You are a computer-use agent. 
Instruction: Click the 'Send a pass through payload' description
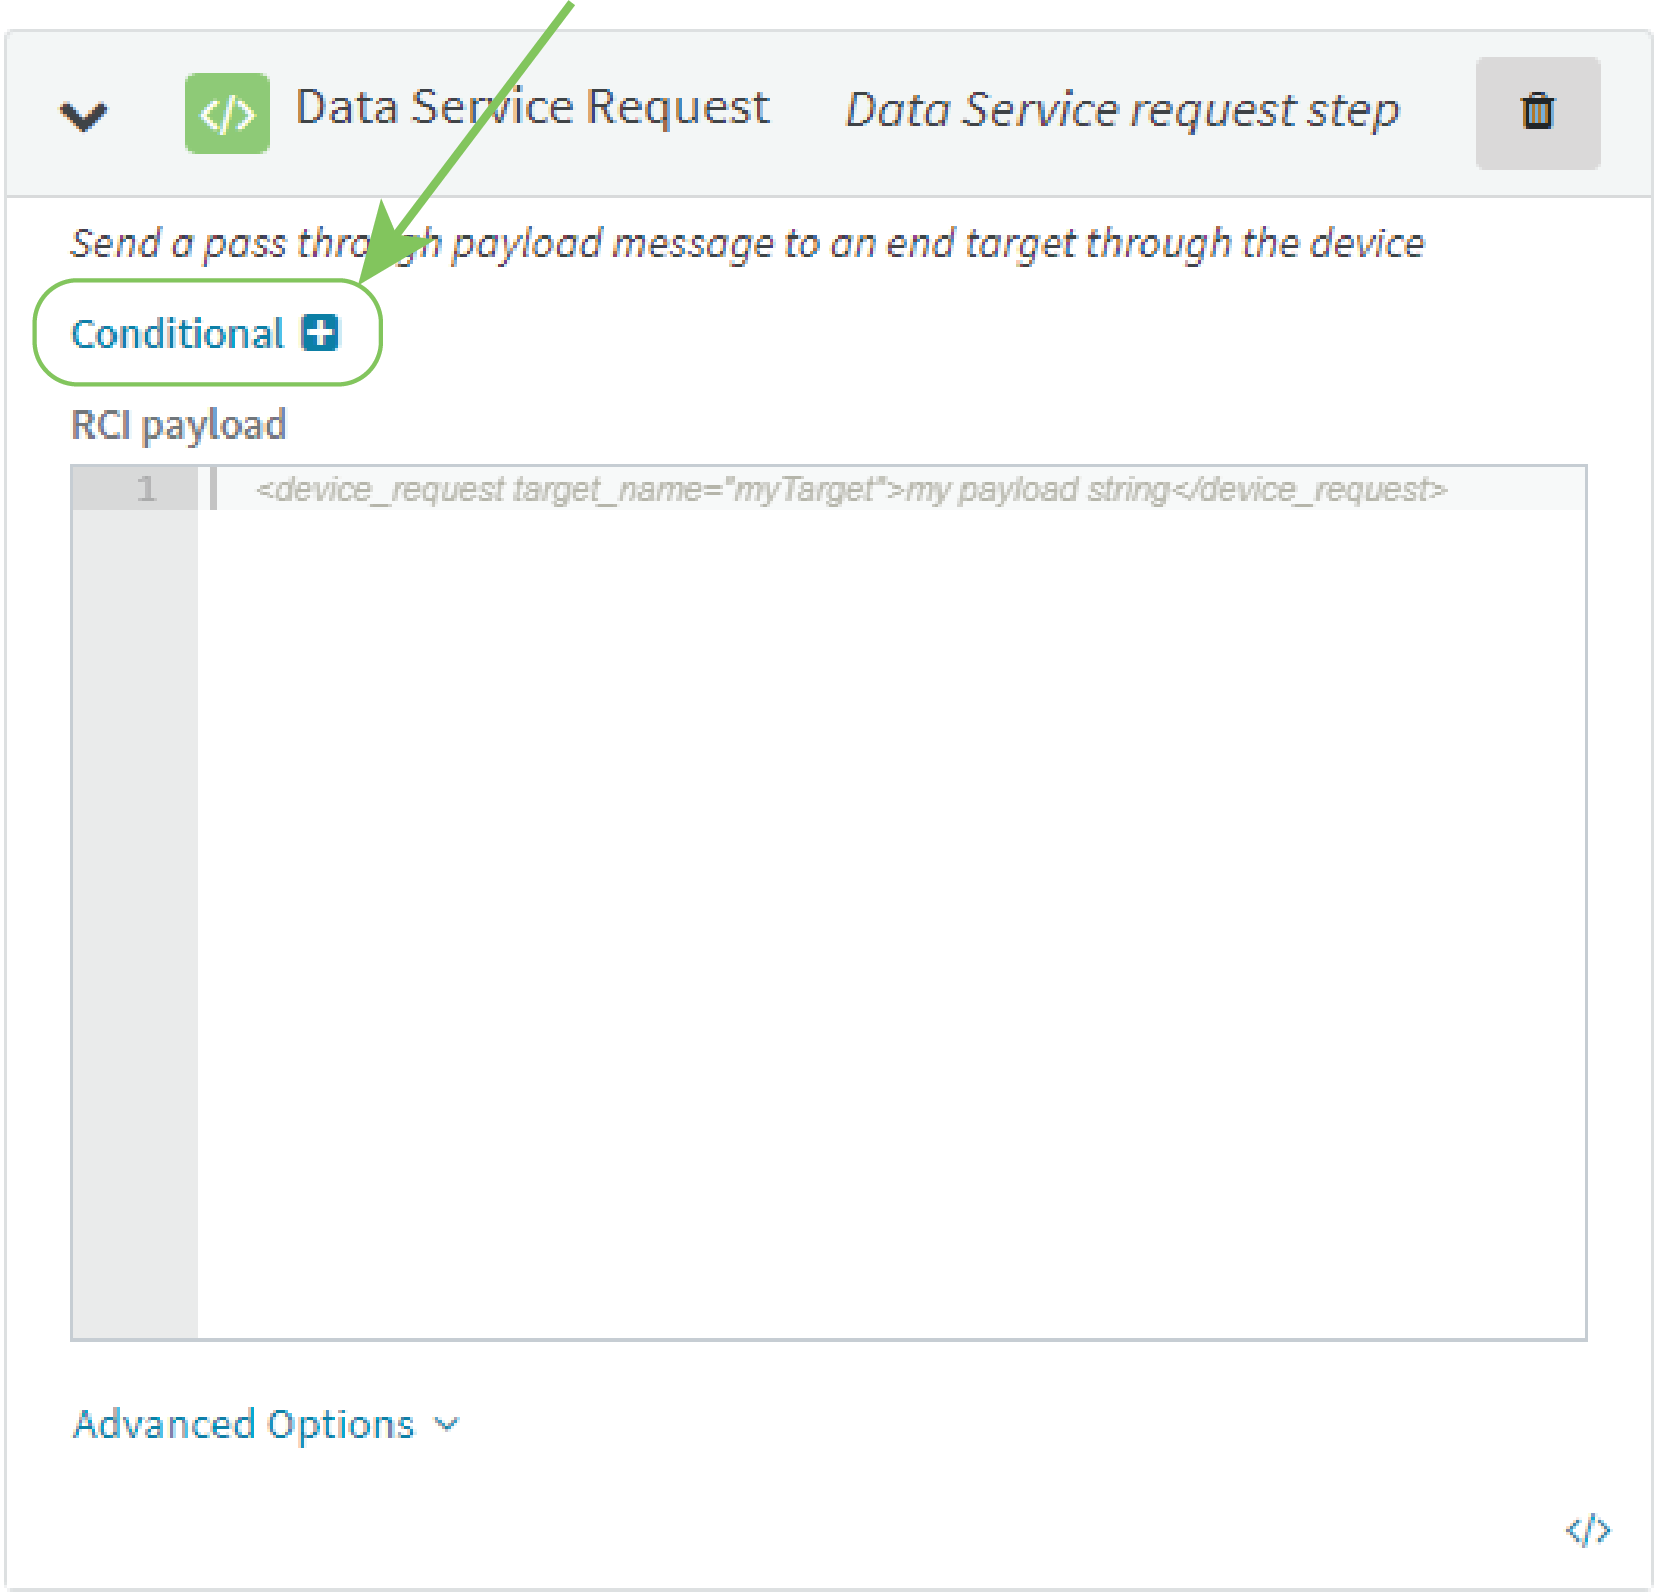pyautogui.click(x=746, y=244)
